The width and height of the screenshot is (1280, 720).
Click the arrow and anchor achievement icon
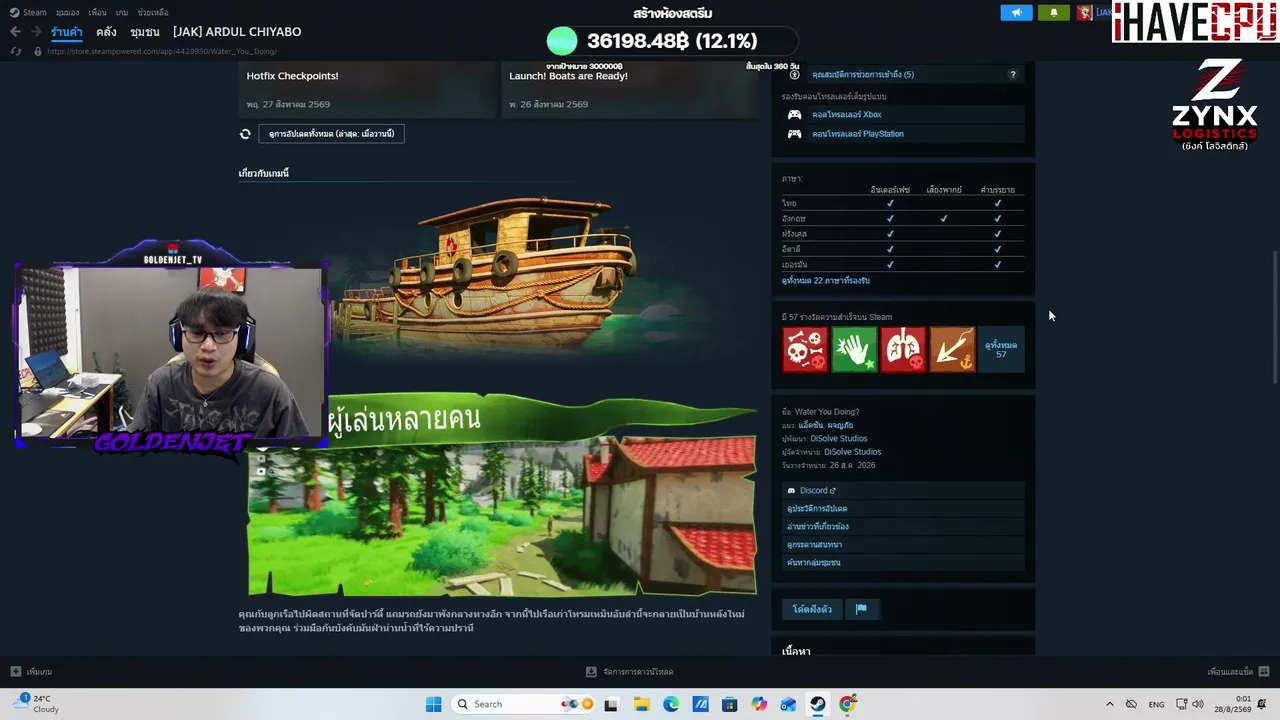[952, 349]
